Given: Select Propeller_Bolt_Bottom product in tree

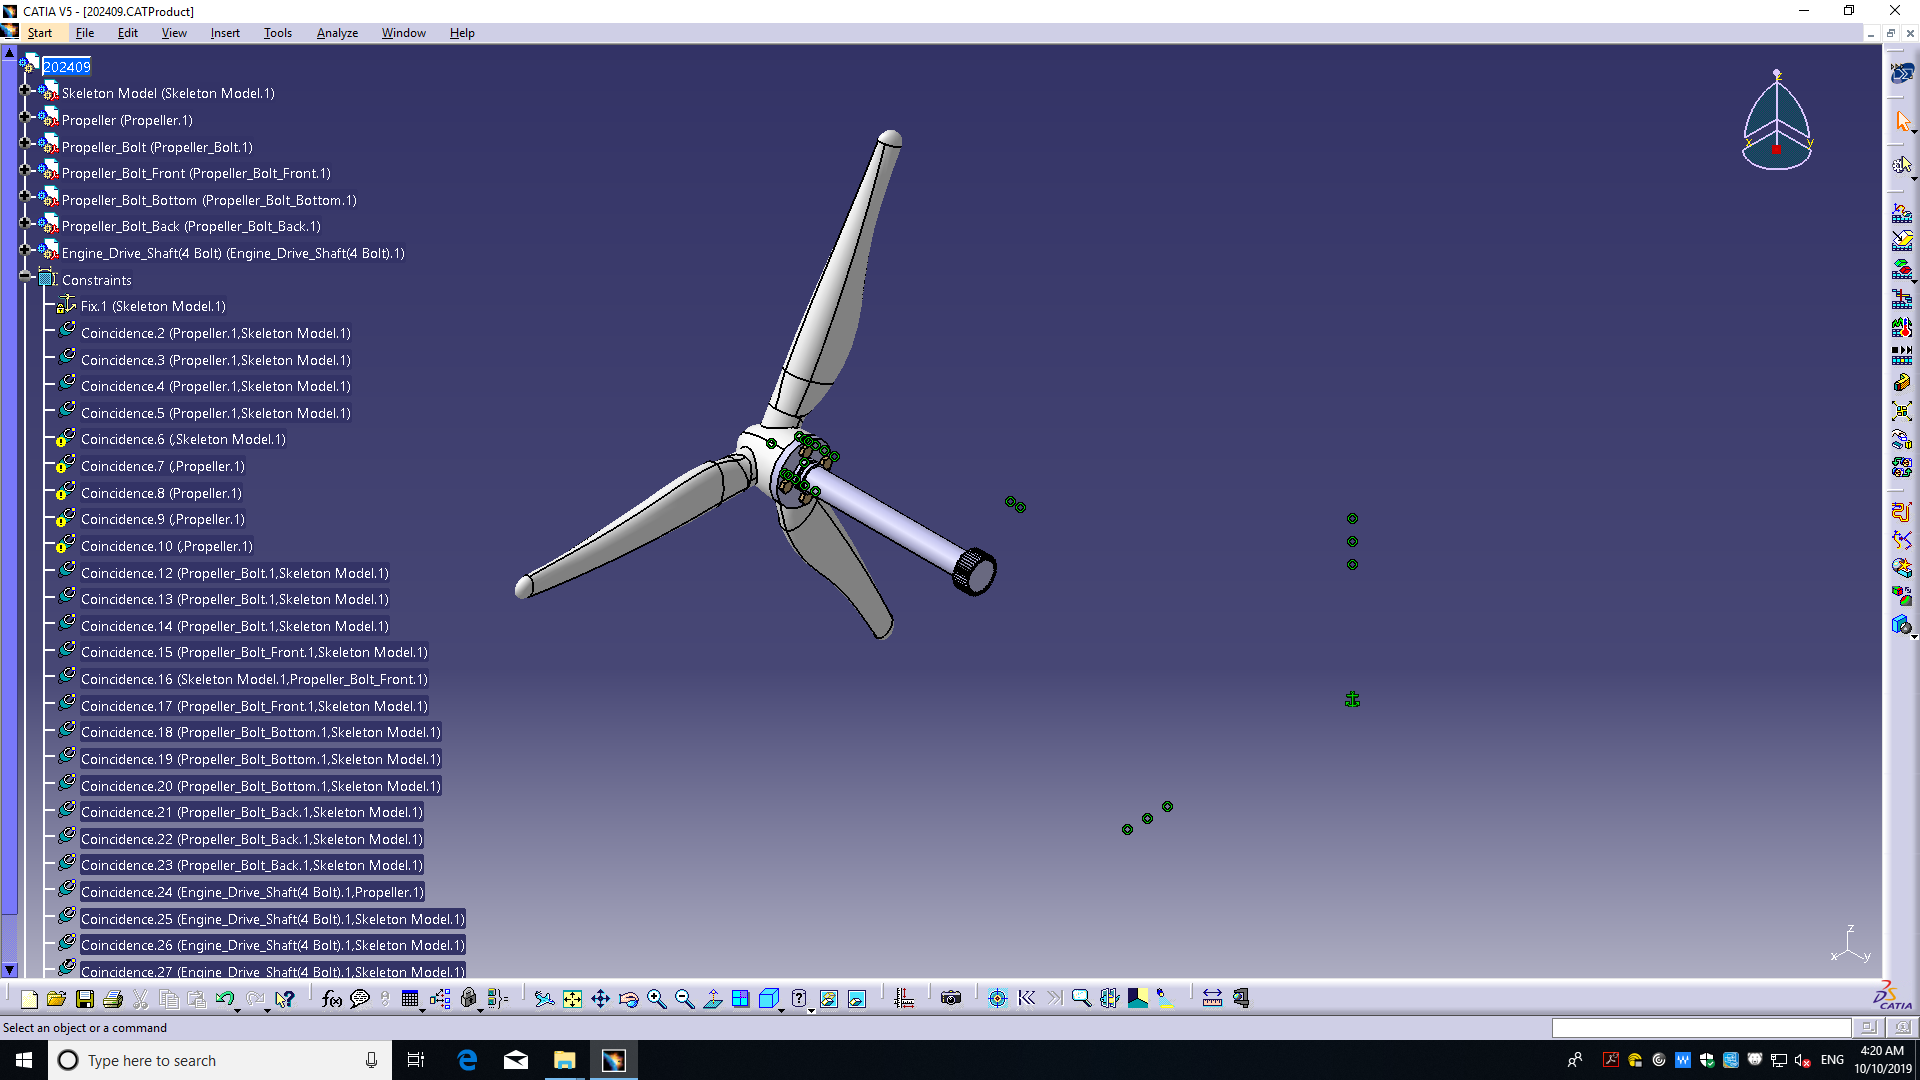Looking at the screenshot, I should tap(208, 200).
